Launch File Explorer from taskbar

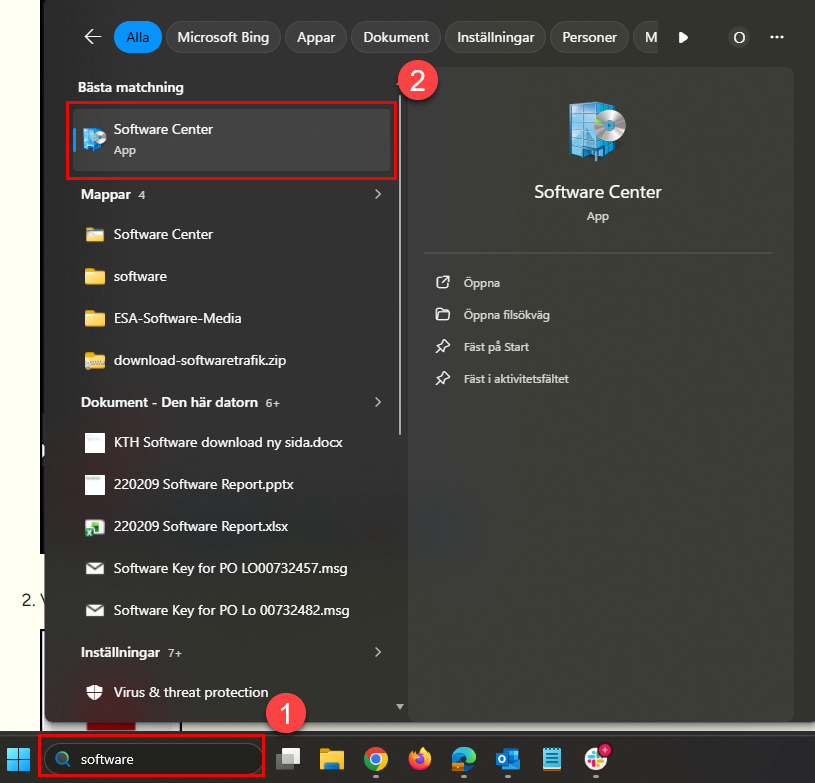pos(332,759)
